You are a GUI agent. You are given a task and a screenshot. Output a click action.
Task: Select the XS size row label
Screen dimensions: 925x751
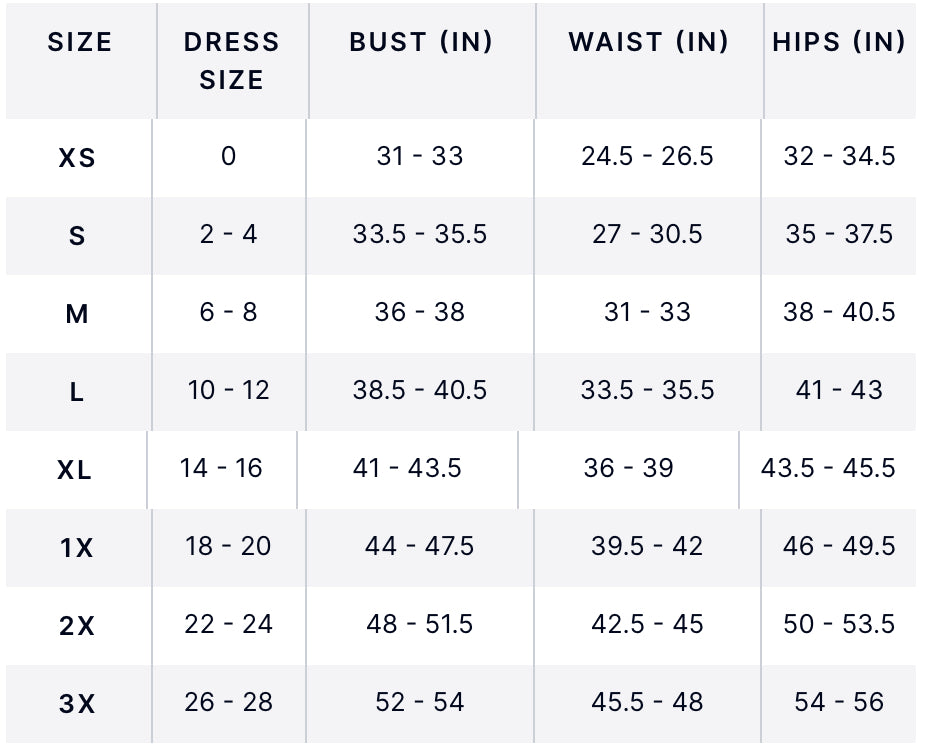(77, 158)
